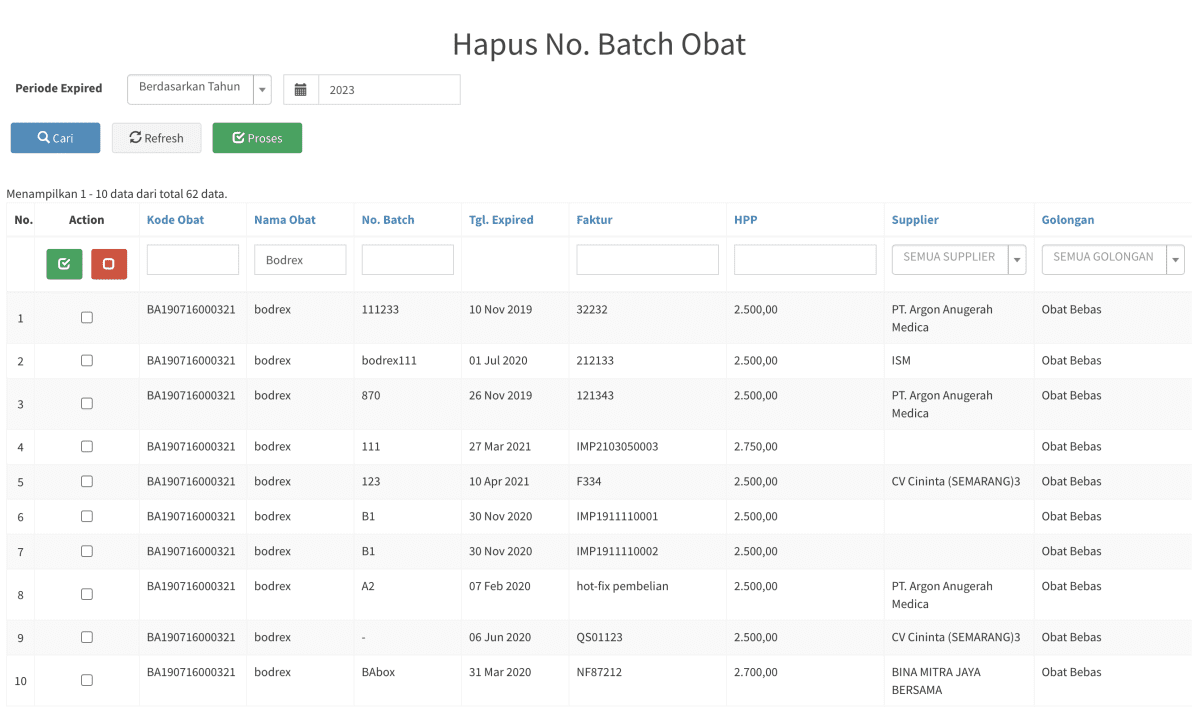Click the red uncheck-all icon in Action column
This screenshot has height=720, width=1198.
pos(109,264)
